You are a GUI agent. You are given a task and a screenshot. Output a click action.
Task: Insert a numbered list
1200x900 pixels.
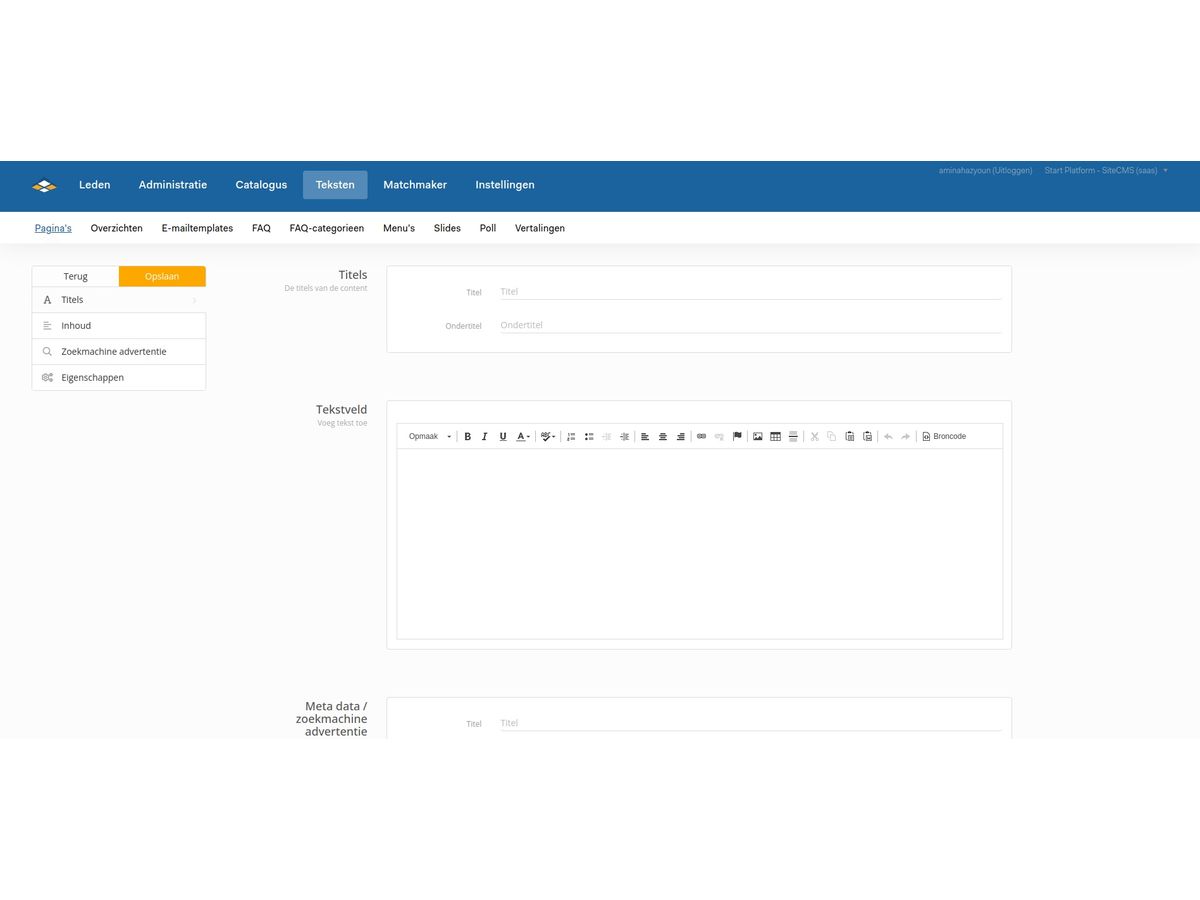click(x=571, y=437)
